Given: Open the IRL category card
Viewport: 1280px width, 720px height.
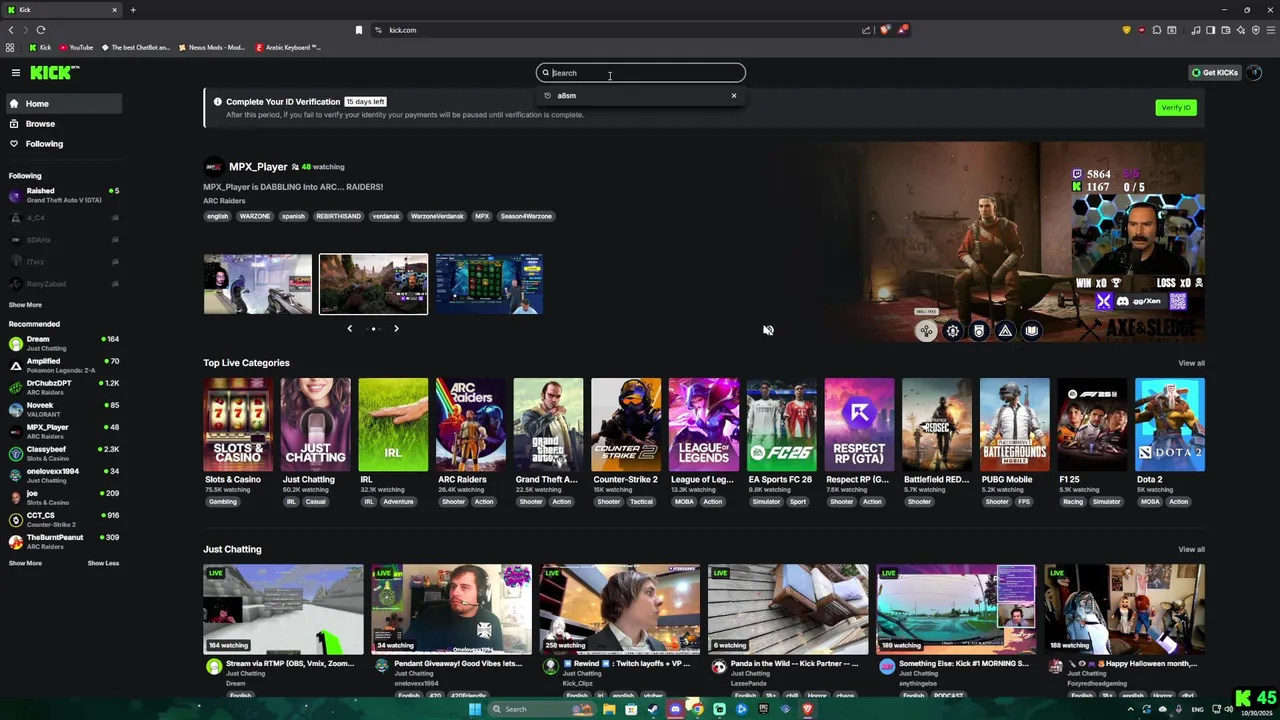Looking at the screenshot, I should tap(393, 424).
